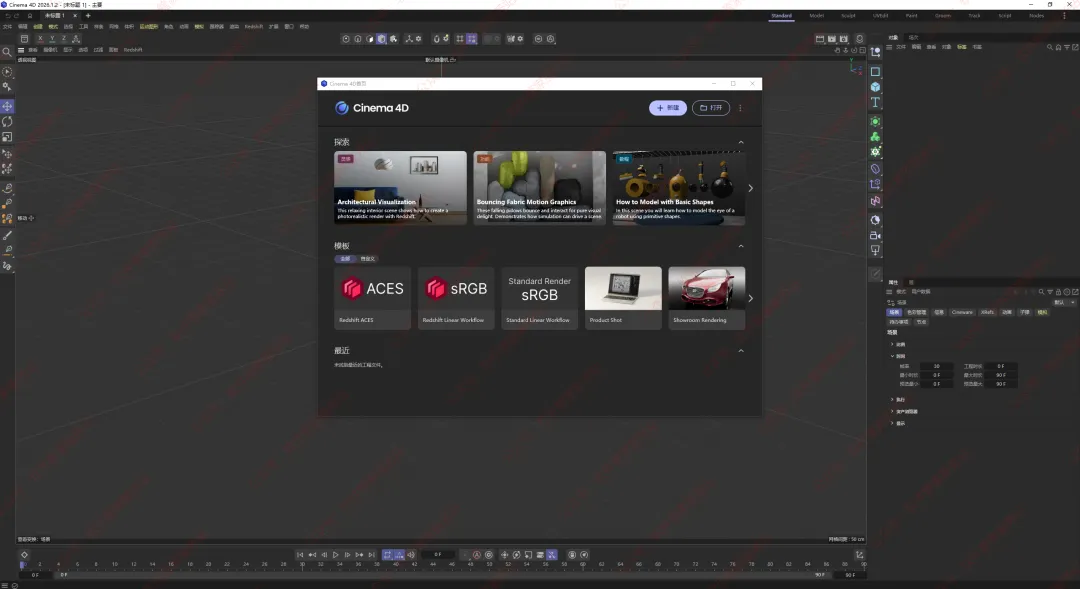This screenshot has height=589, width=1080.
Task: Toggle Y axis lock
Action: coord(52,39)
